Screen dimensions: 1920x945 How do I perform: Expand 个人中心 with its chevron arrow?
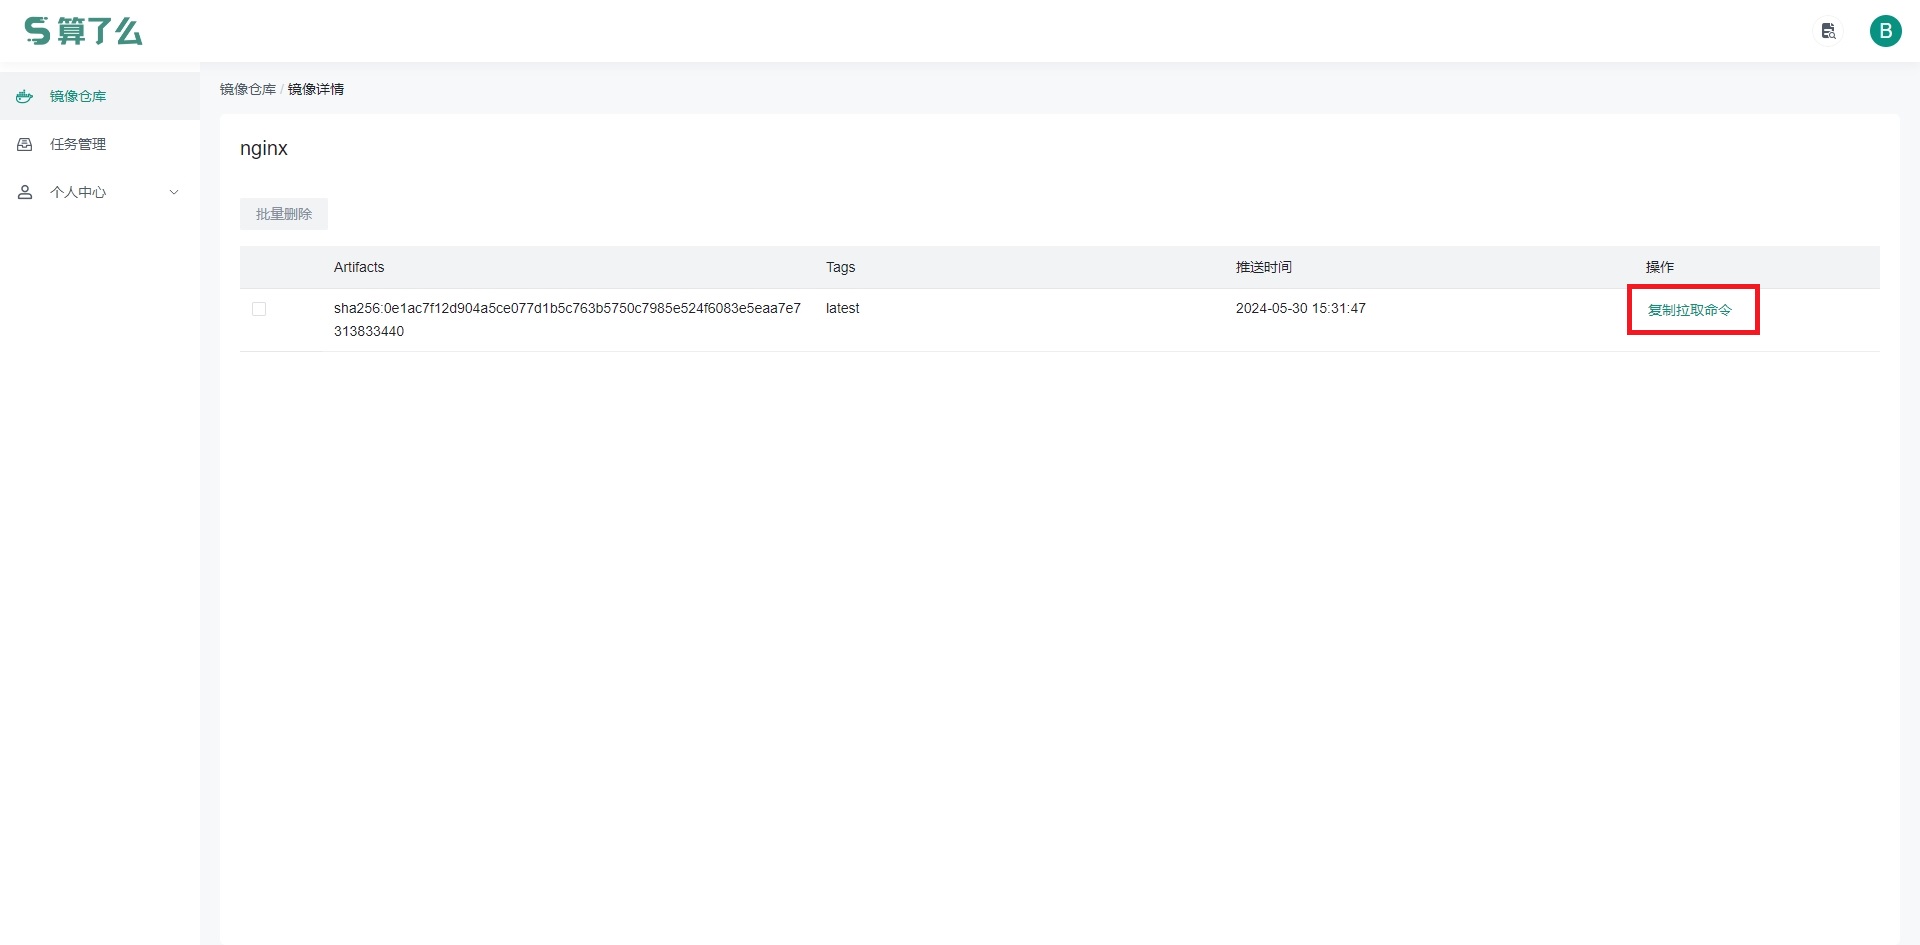pos(174,192)
